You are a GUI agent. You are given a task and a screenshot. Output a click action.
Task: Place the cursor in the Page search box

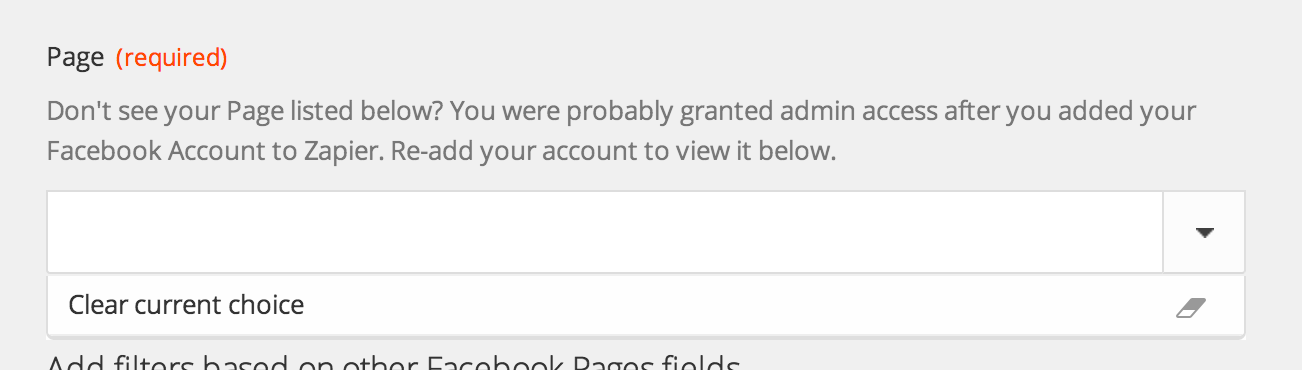click(x=605, y=232)
